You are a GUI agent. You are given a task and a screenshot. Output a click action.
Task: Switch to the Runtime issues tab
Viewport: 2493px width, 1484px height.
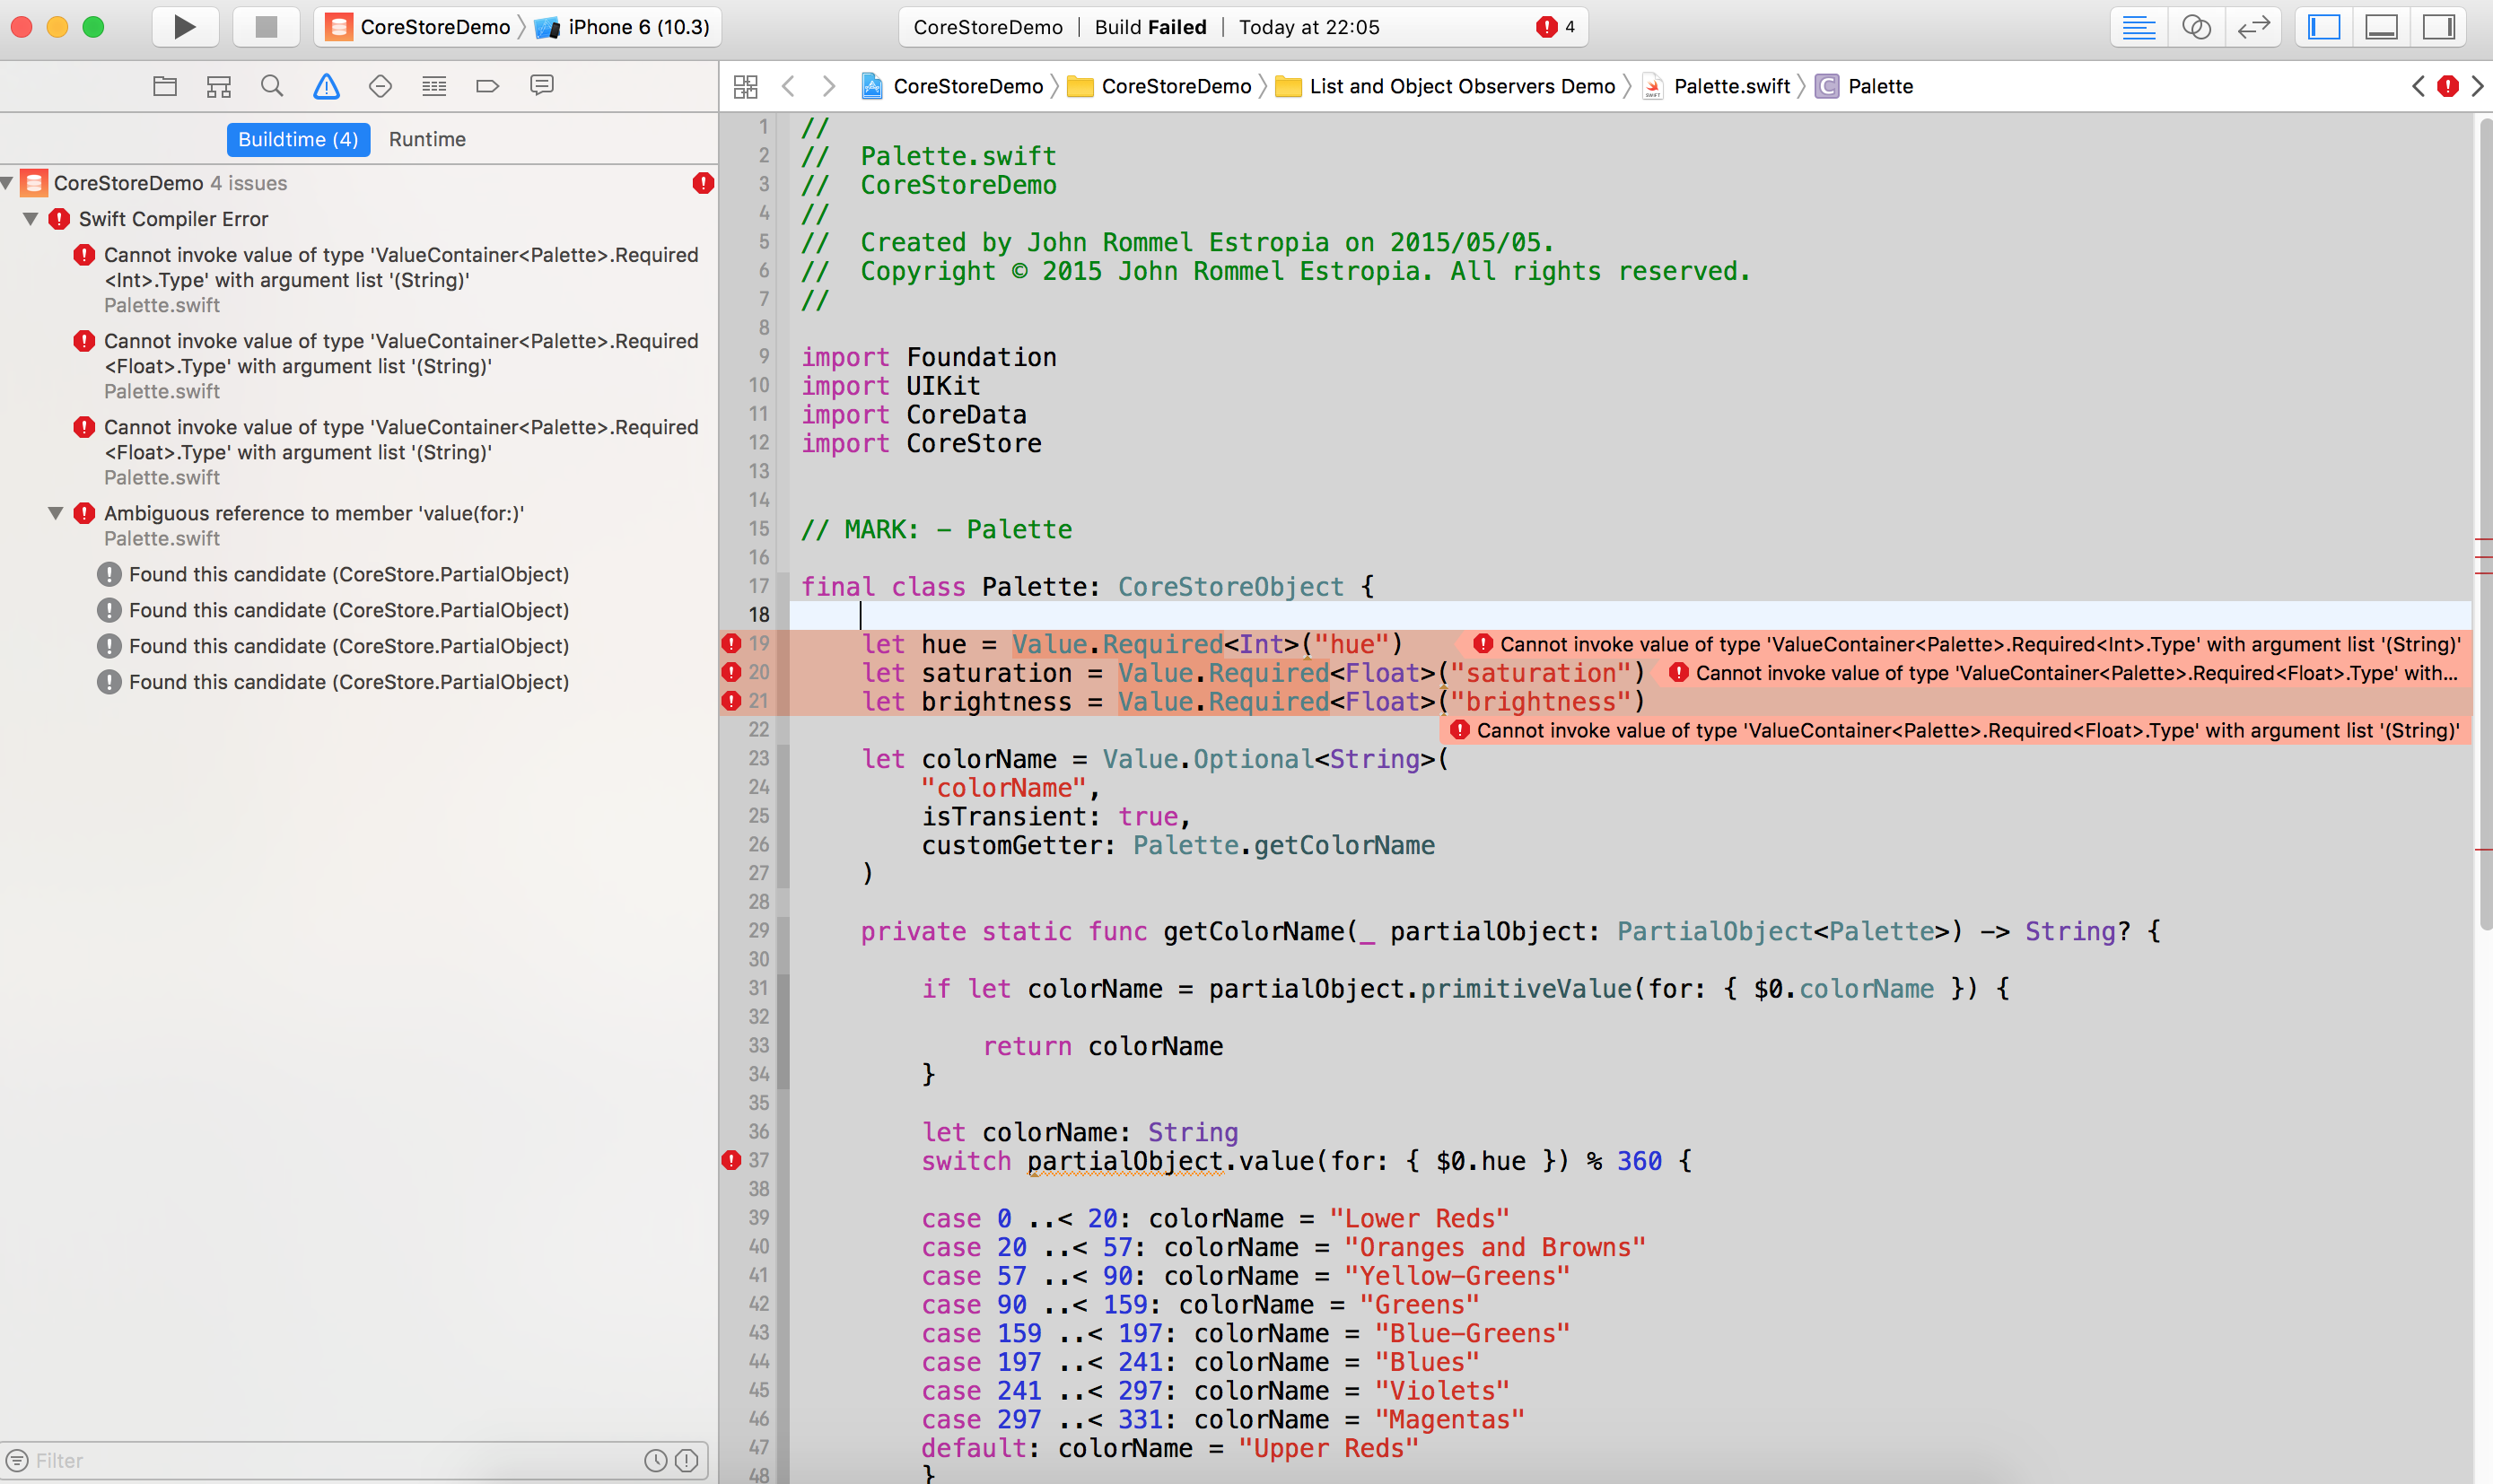(427, 139)
